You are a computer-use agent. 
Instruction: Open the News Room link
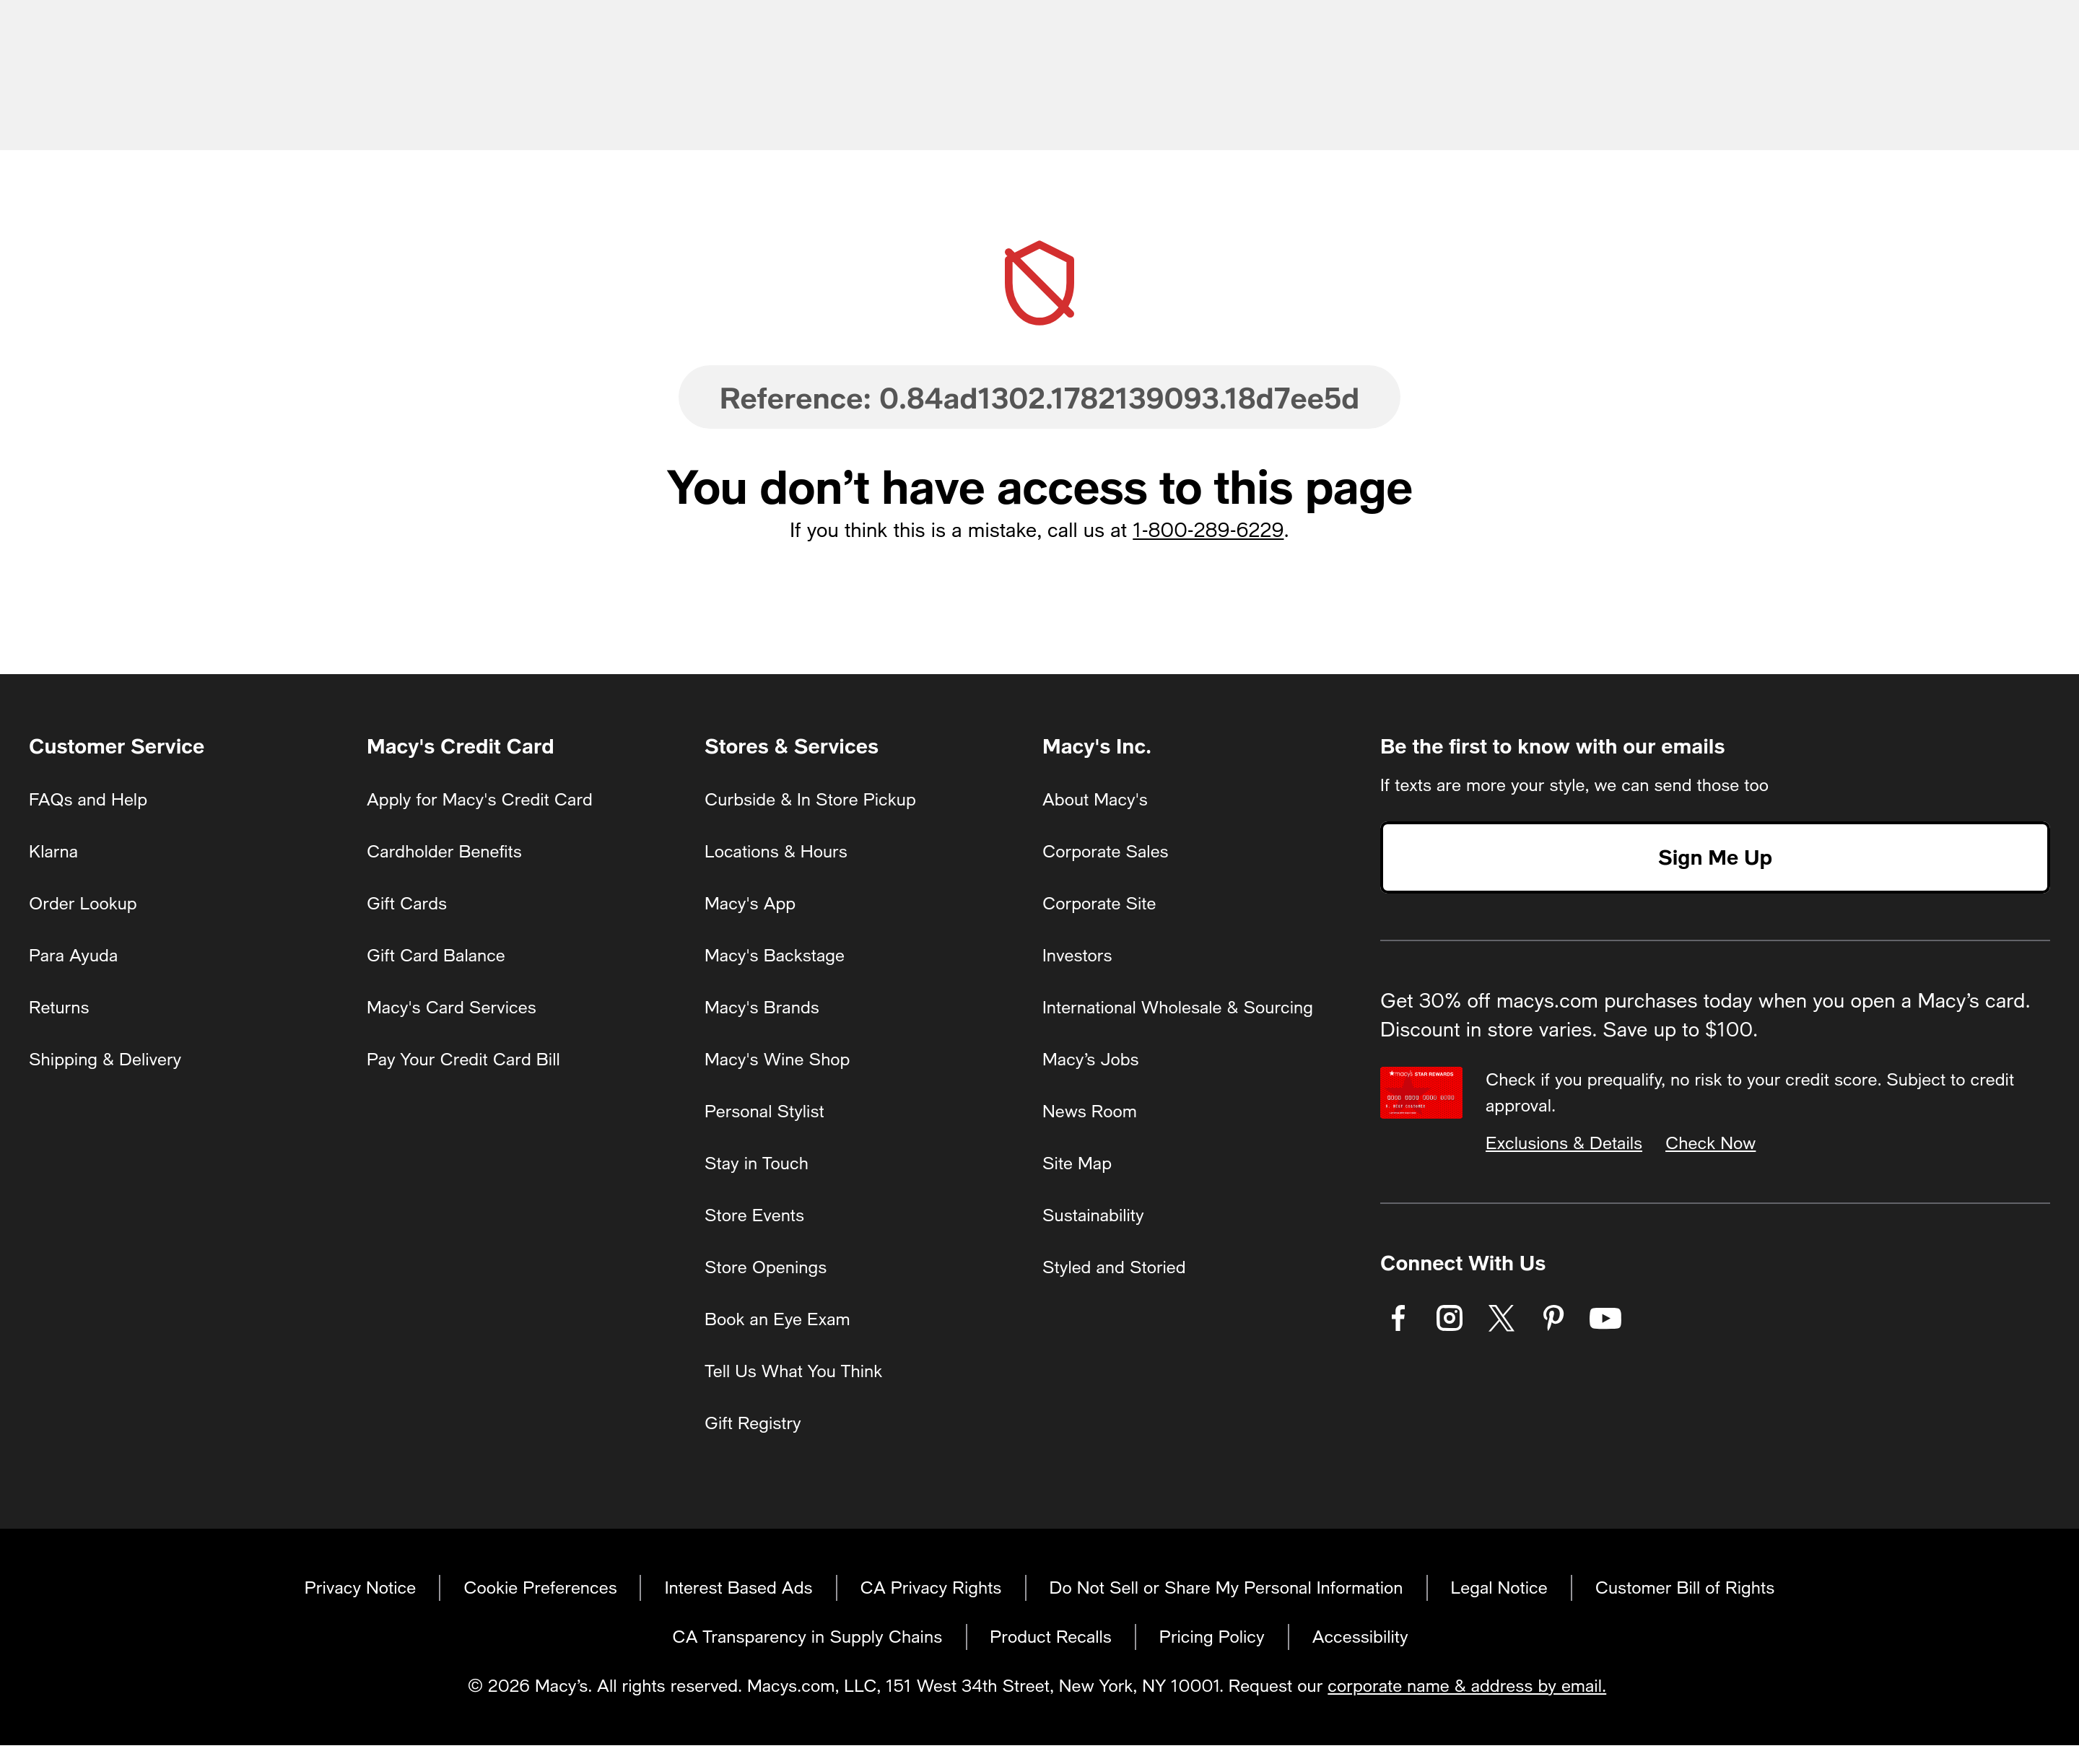coord(1089,1111)
